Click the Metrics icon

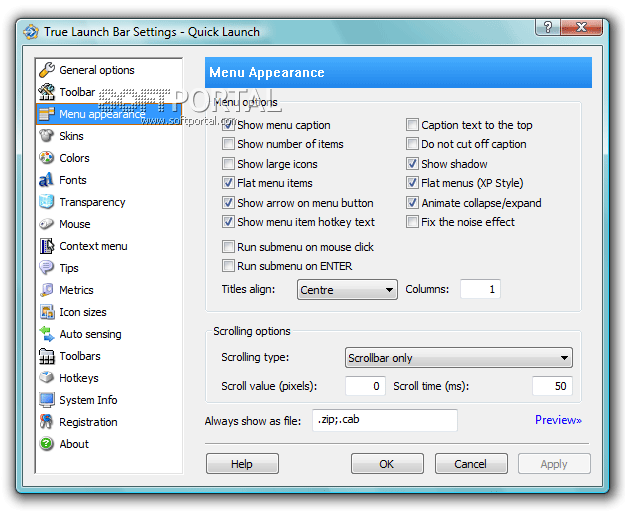coord(47,290)
